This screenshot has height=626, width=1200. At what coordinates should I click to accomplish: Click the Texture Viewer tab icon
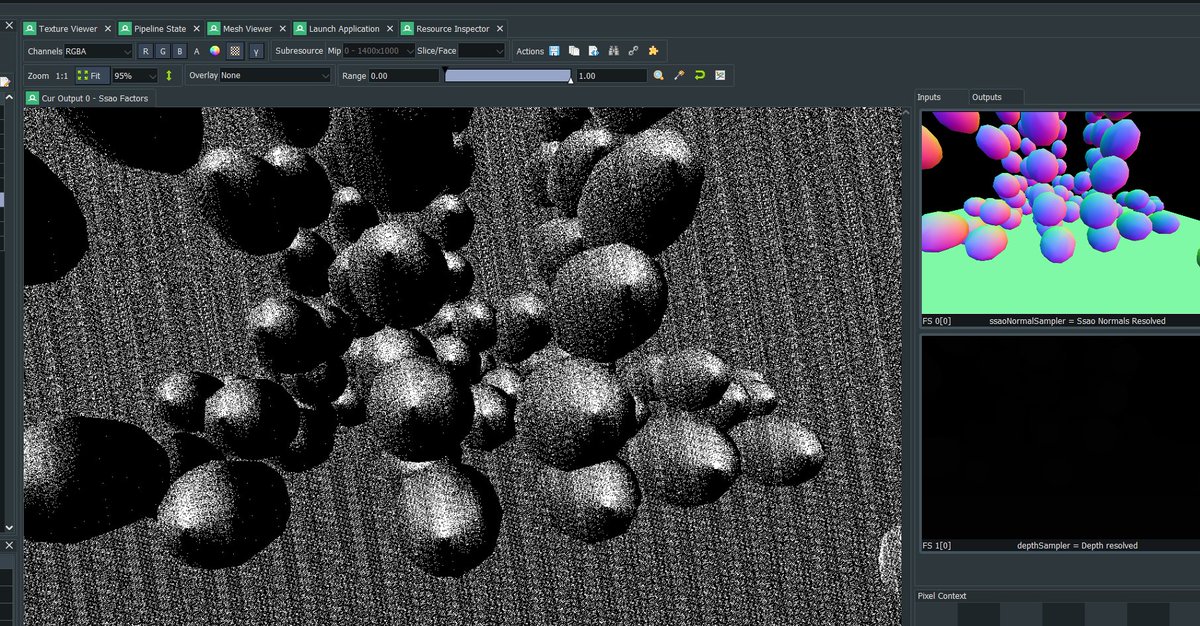click(x=30, y=29)
